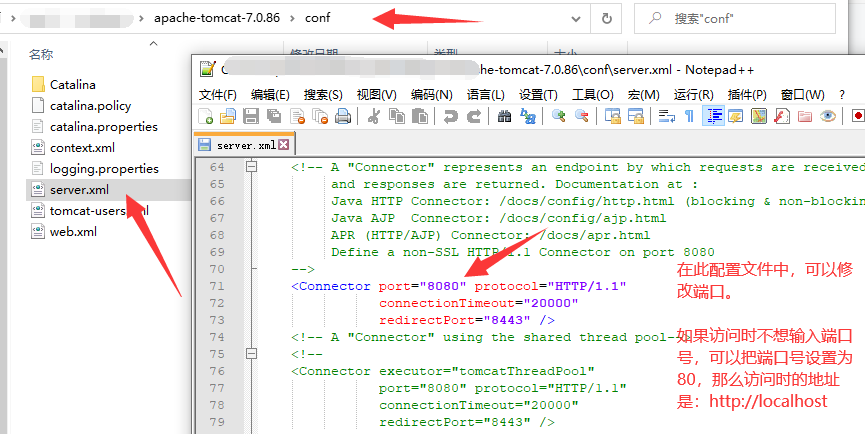Image resolution: width=865 pixels, height=434 pixels.
Task: Click the Zoom Out magnifier icon
Action: point(581,116)
